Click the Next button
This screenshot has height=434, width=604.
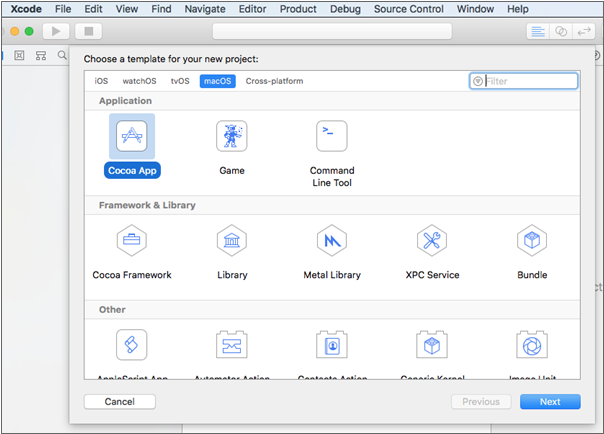[x=550, y=401]
